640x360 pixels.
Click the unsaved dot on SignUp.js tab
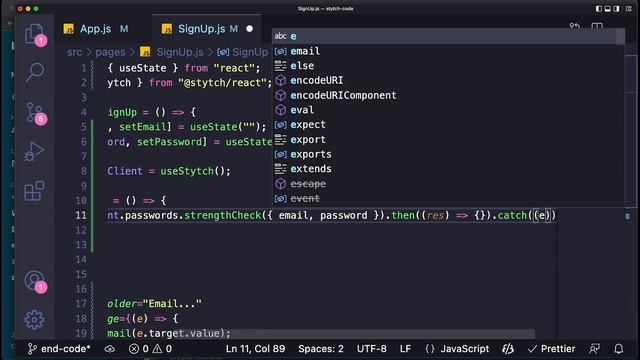click(x=249, y=29)
